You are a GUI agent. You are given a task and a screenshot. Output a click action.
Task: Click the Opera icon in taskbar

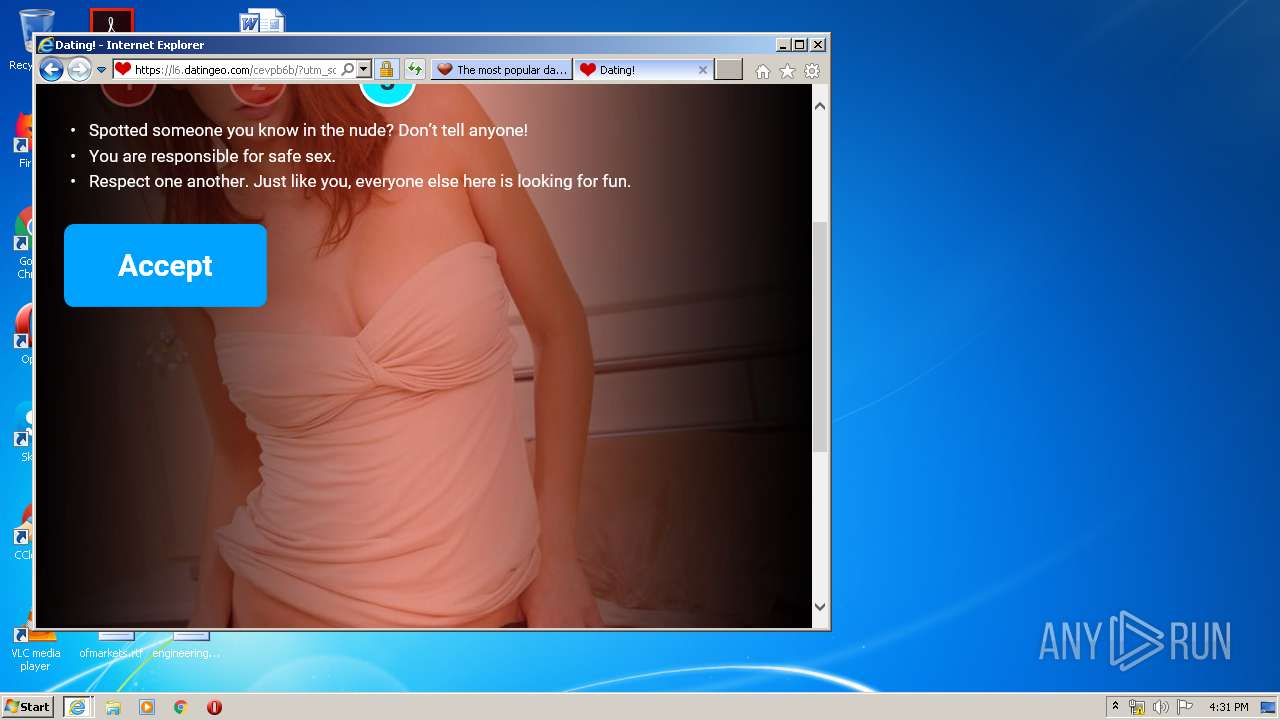point(214,707)
